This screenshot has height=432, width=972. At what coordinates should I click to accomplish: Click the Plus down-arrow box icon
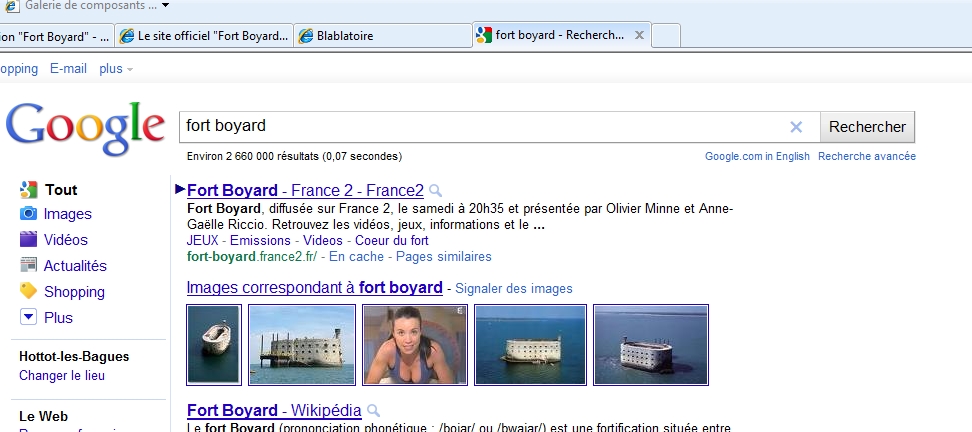point(29,317)
